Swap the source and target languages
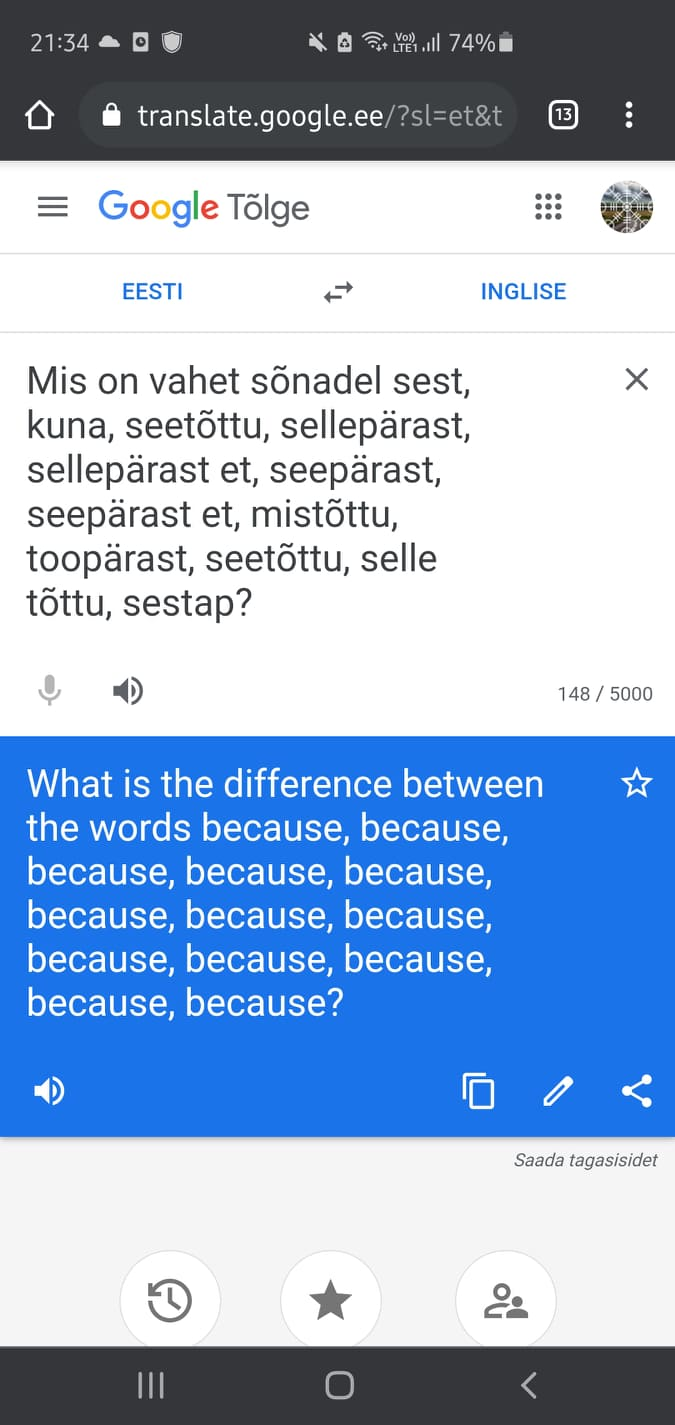Image resolution: width=675 pixels, height=1425 pixels. click(x=338, y=292)
